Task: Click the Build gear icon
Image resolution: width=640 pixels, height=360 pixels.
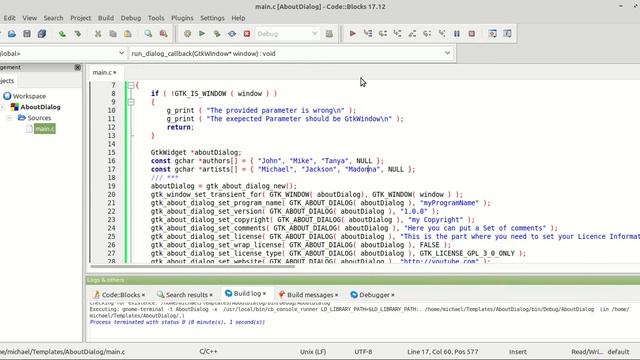Action: click(187, 34)
